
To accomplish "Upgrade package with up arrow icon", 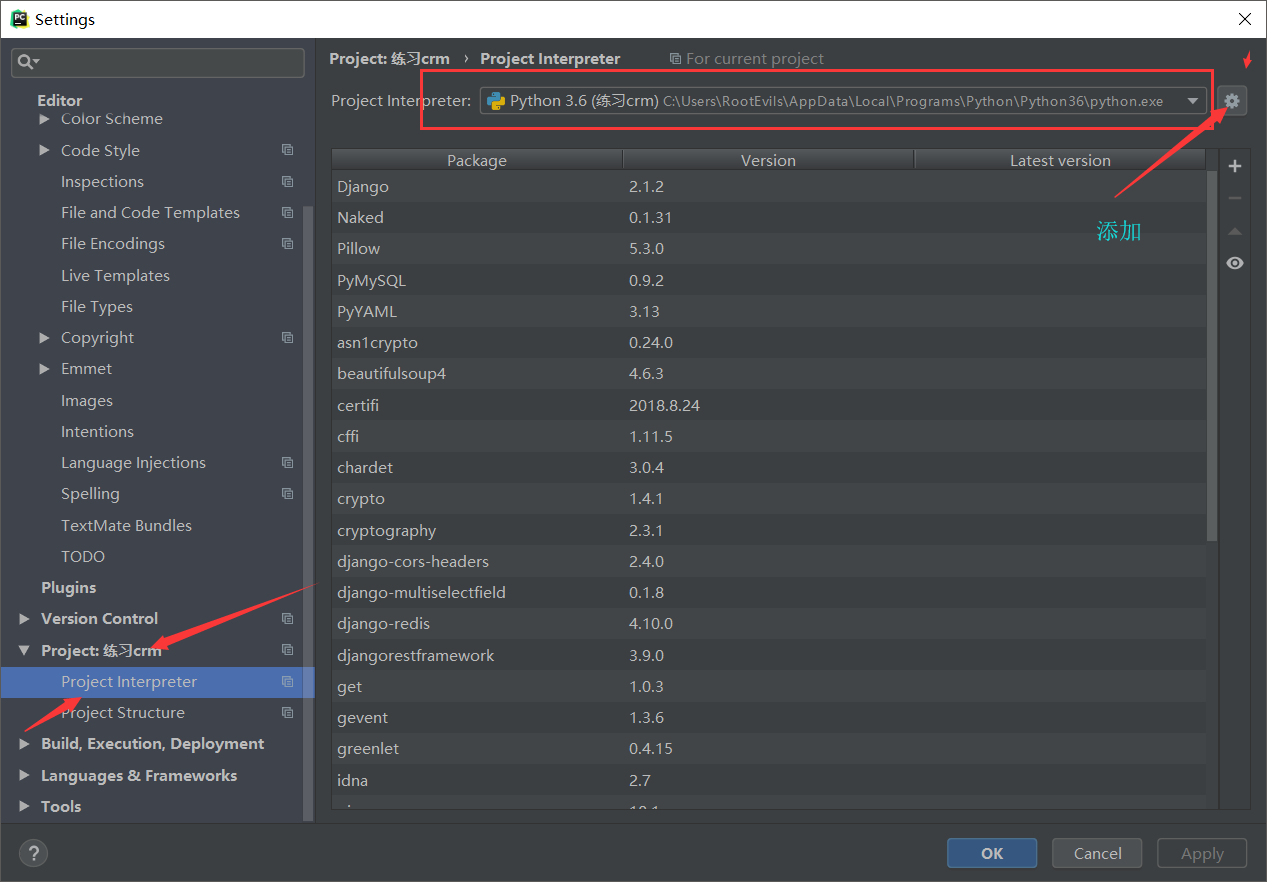I will coord(1235,231).
